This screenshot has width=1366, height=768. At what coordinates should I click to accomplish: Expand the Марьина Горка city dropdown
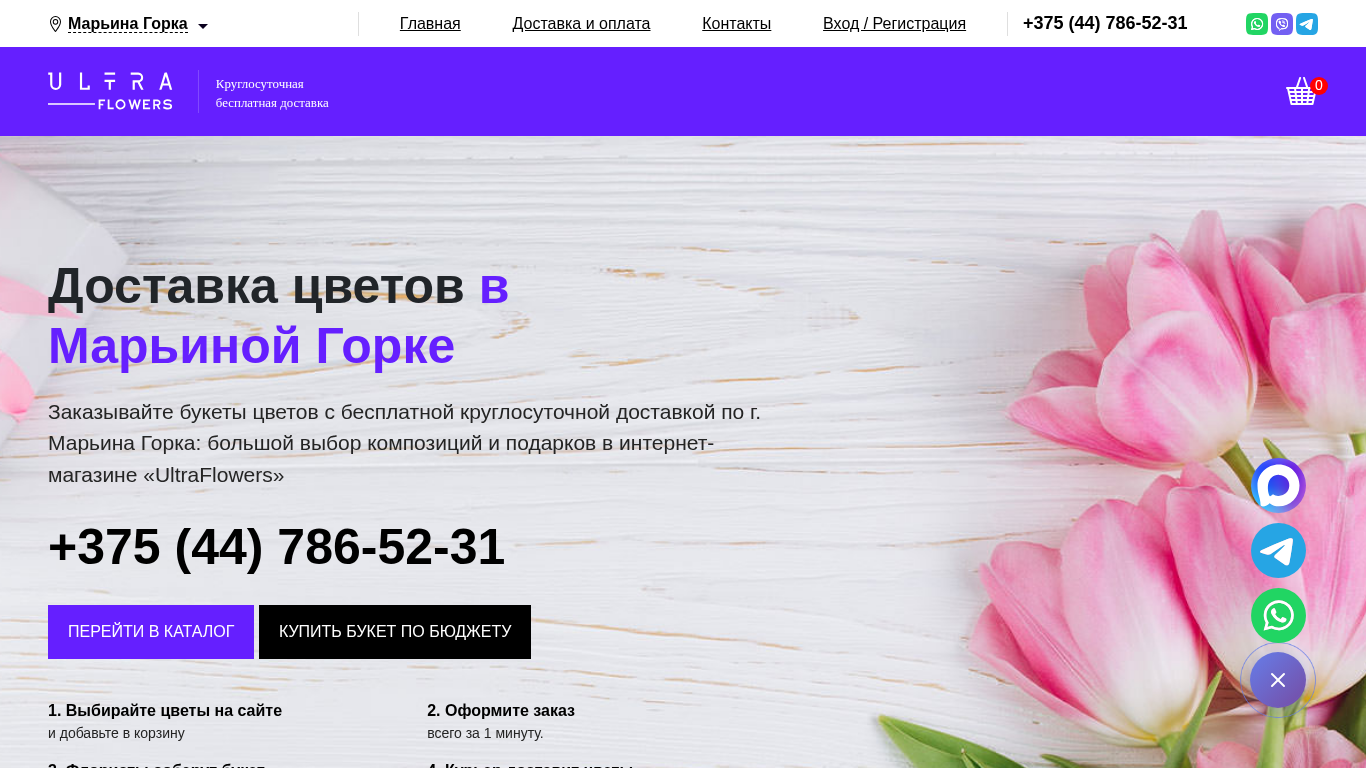tap(128, 24)
